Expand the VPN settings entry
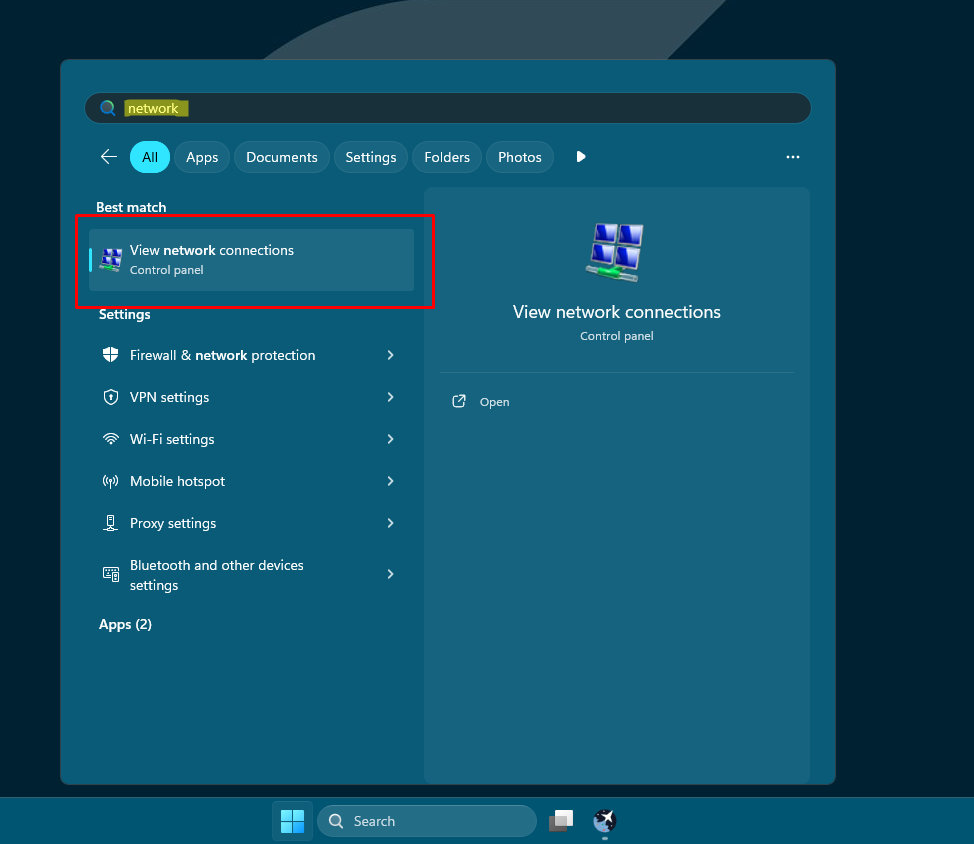Image resolution: width=974 pixels, height=844 pixels. point(390,397)
